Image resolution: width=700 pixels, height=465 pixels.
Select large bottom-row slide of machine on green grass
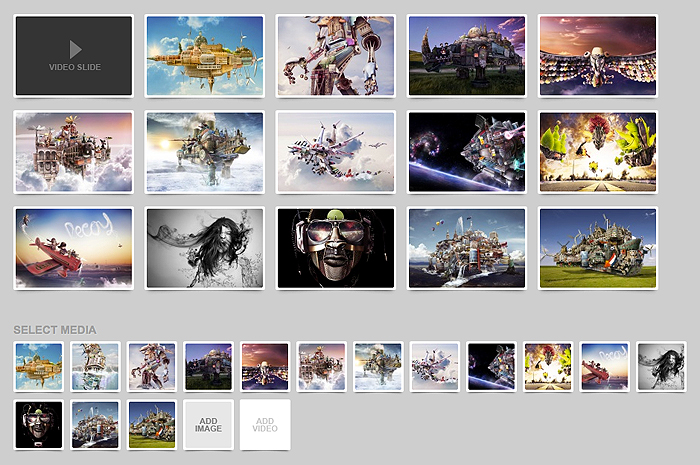[598, 248]
